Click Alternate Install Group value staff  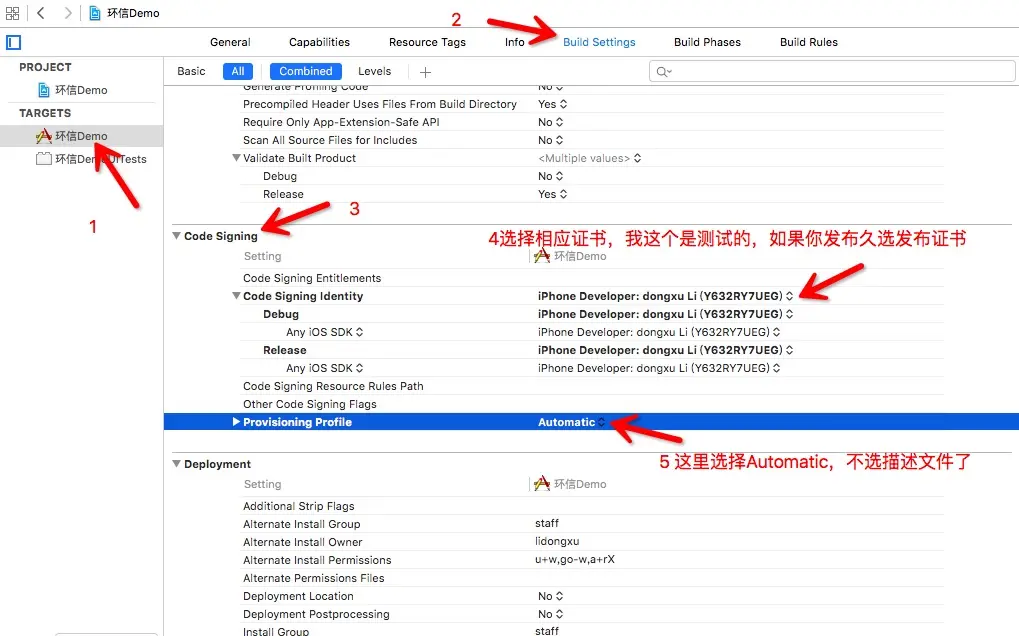547,523
